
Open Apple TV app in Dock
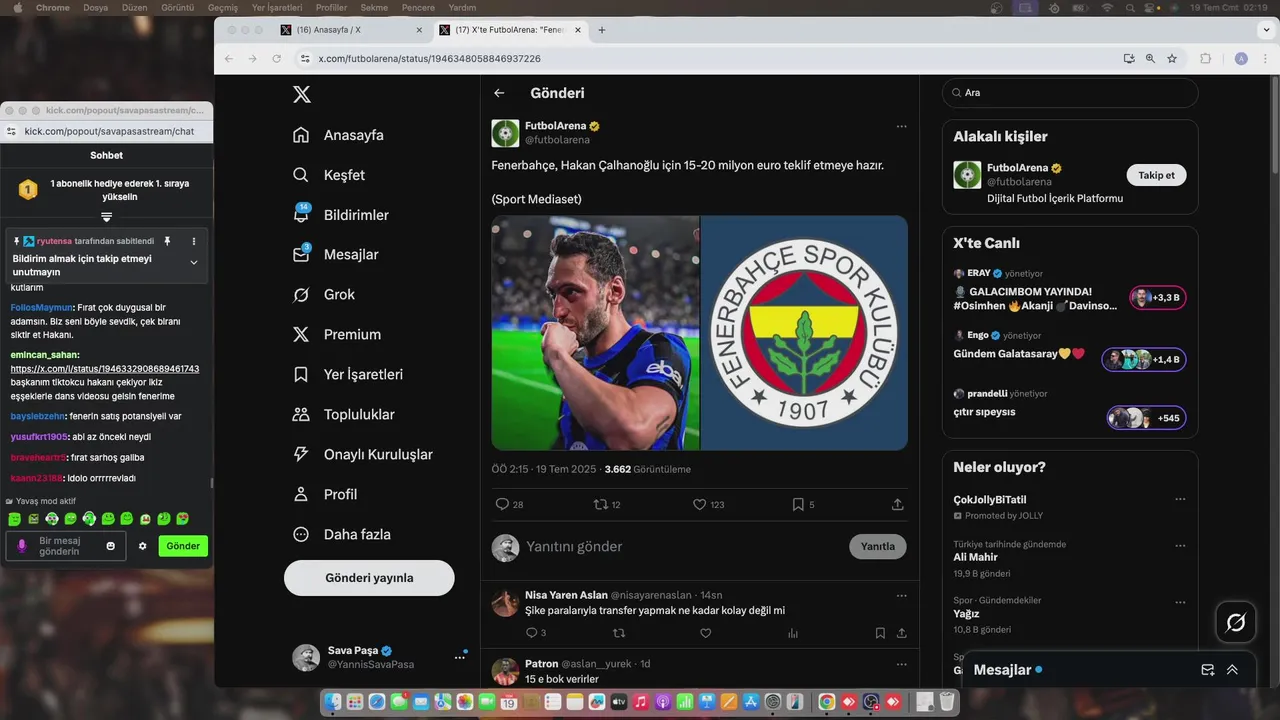click(x=619, y=703)
